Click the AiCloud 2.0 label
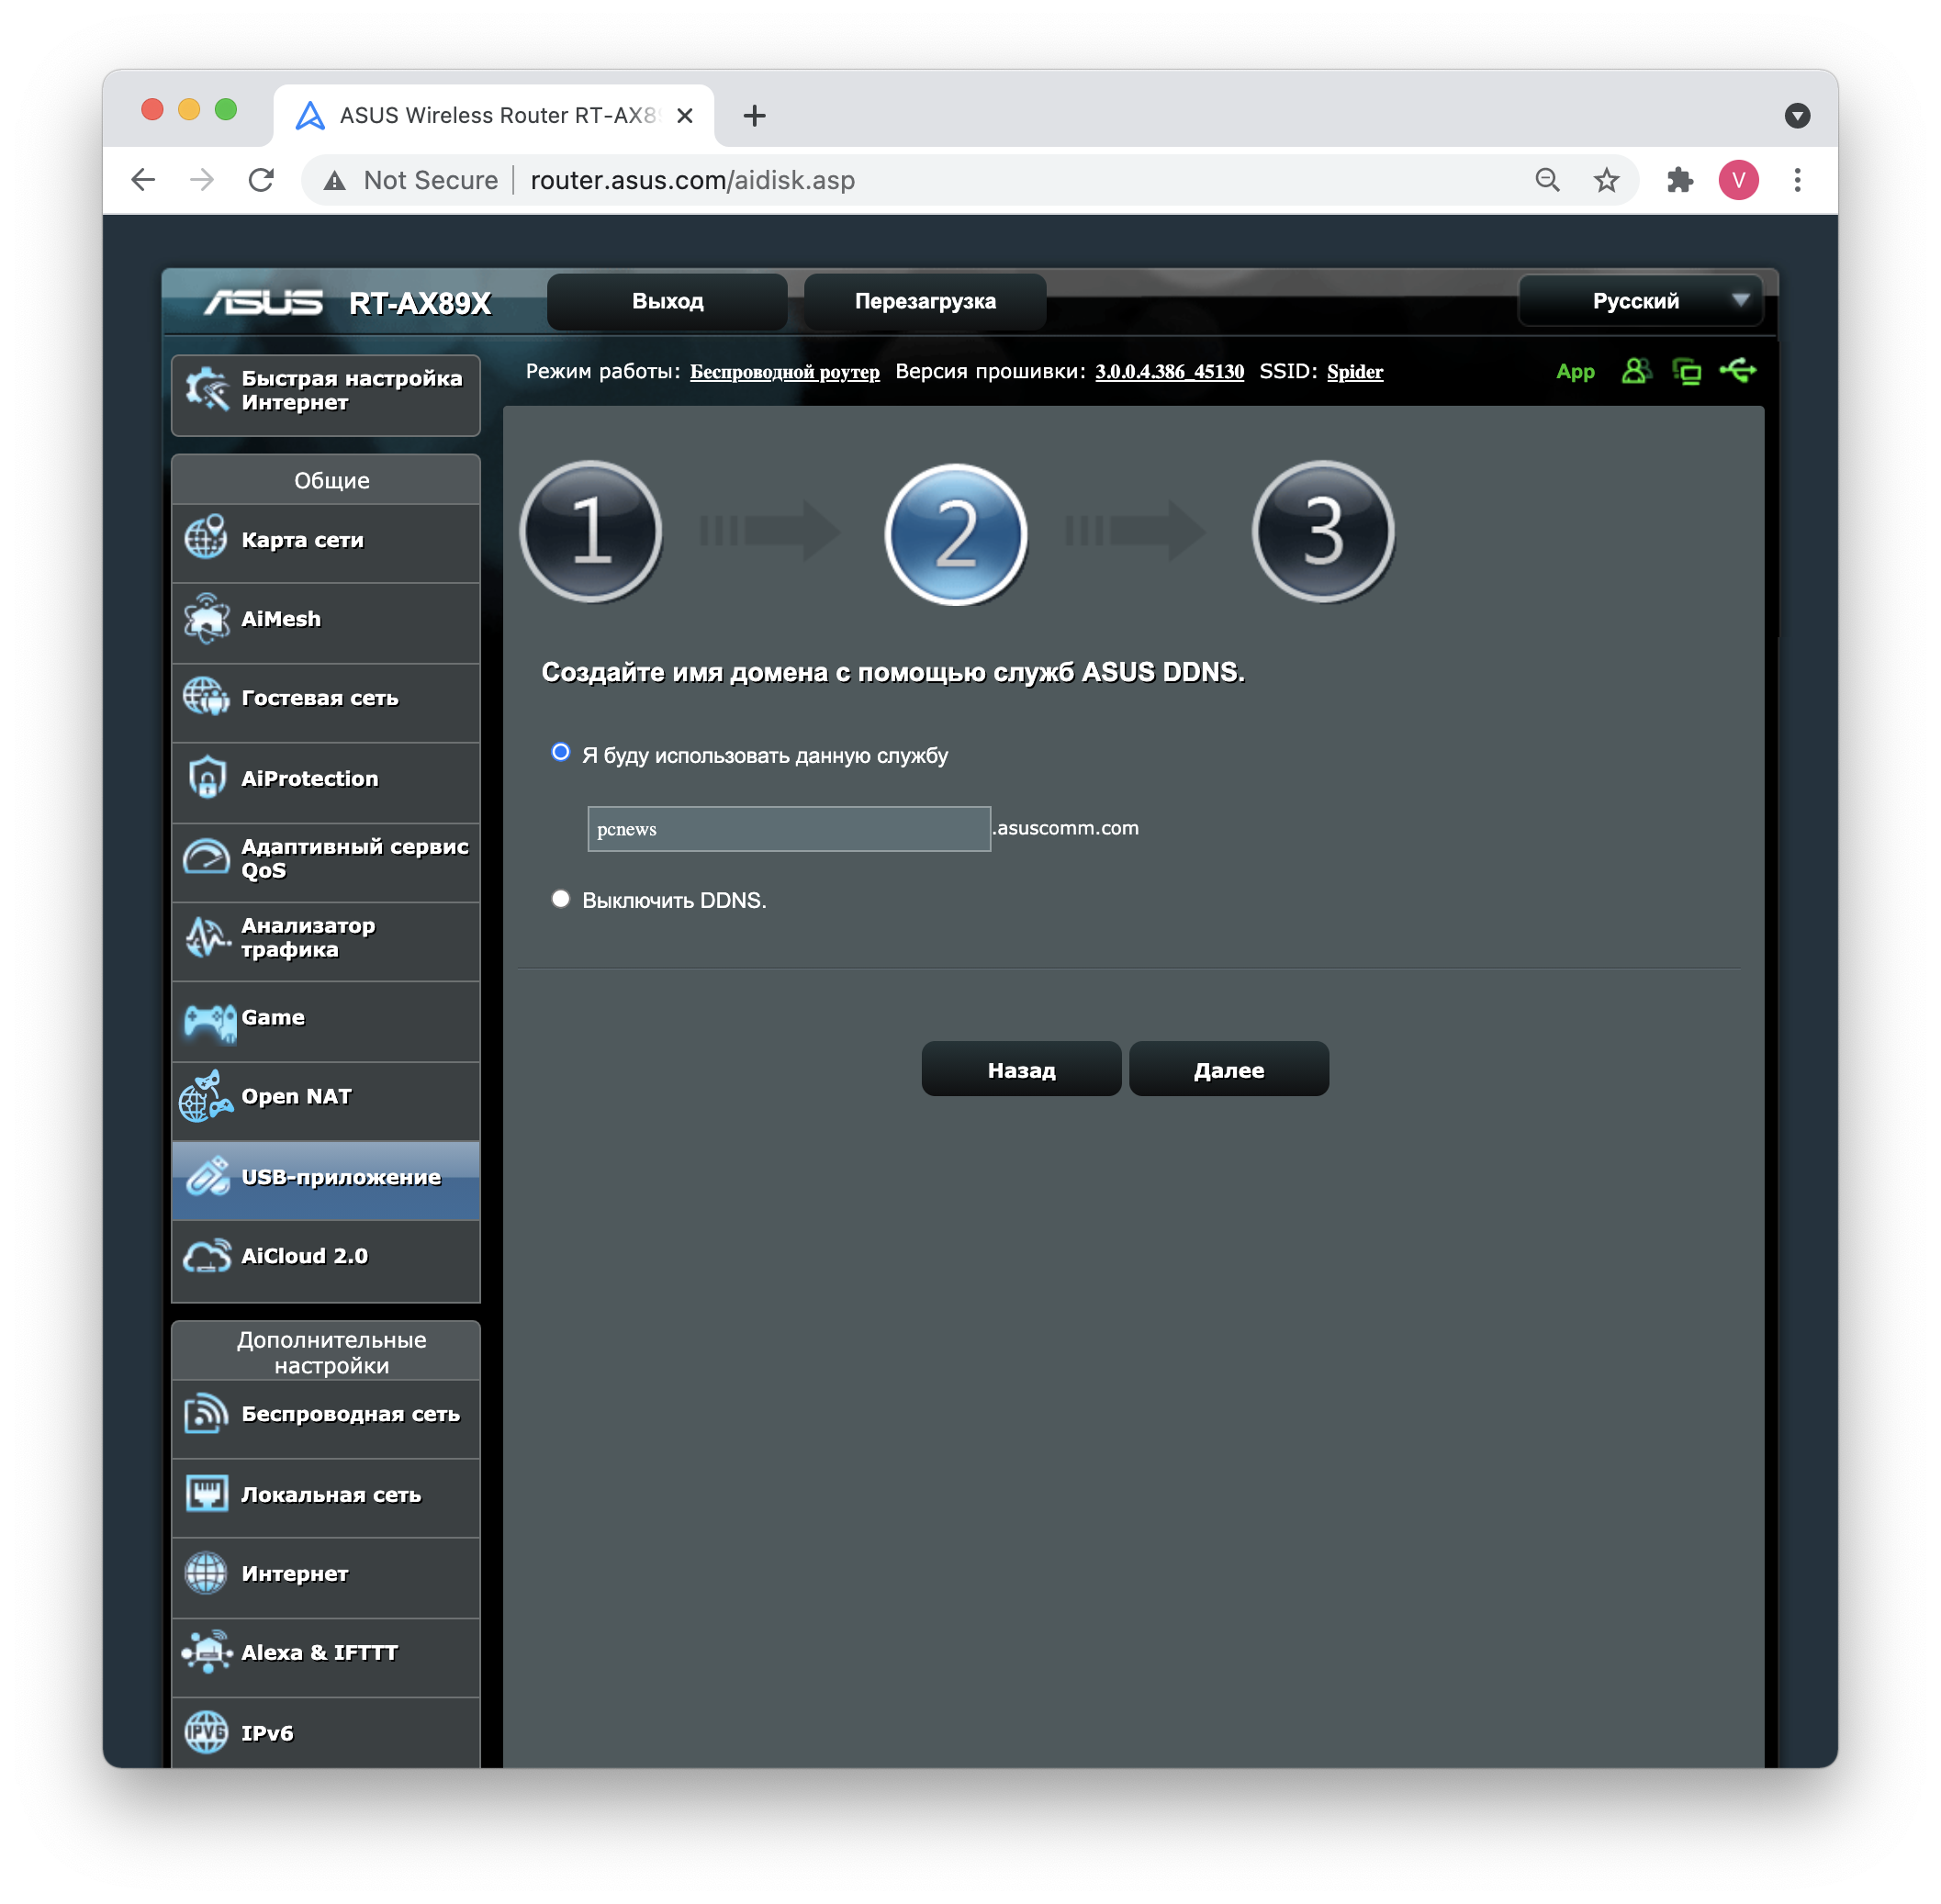Image resolution: width=1941 pixels, height=1904 pixels. pyautogui.click(x=305, y=1256)
